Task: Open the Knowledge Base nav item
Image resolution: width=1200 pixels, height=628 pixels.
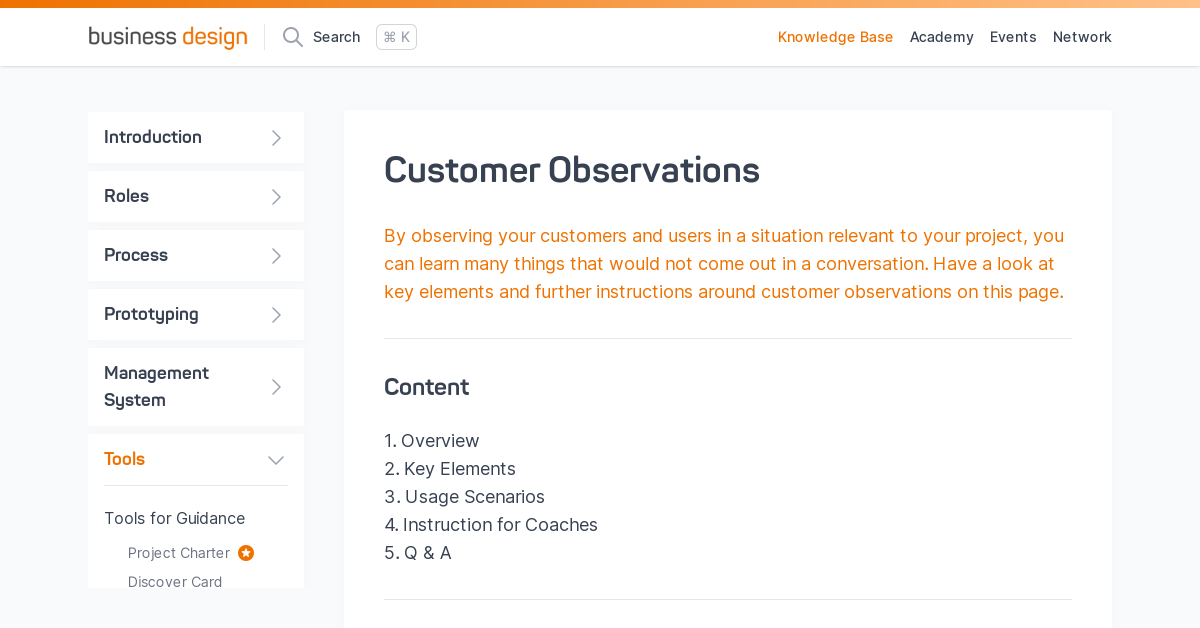Action: click(x=835, y=37)
